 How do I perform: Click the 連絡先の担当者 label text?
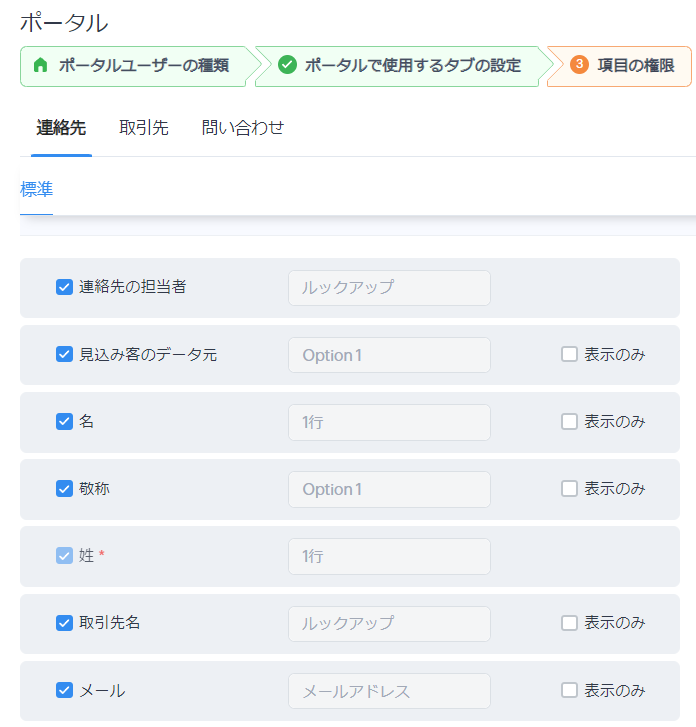coord(133,287)
